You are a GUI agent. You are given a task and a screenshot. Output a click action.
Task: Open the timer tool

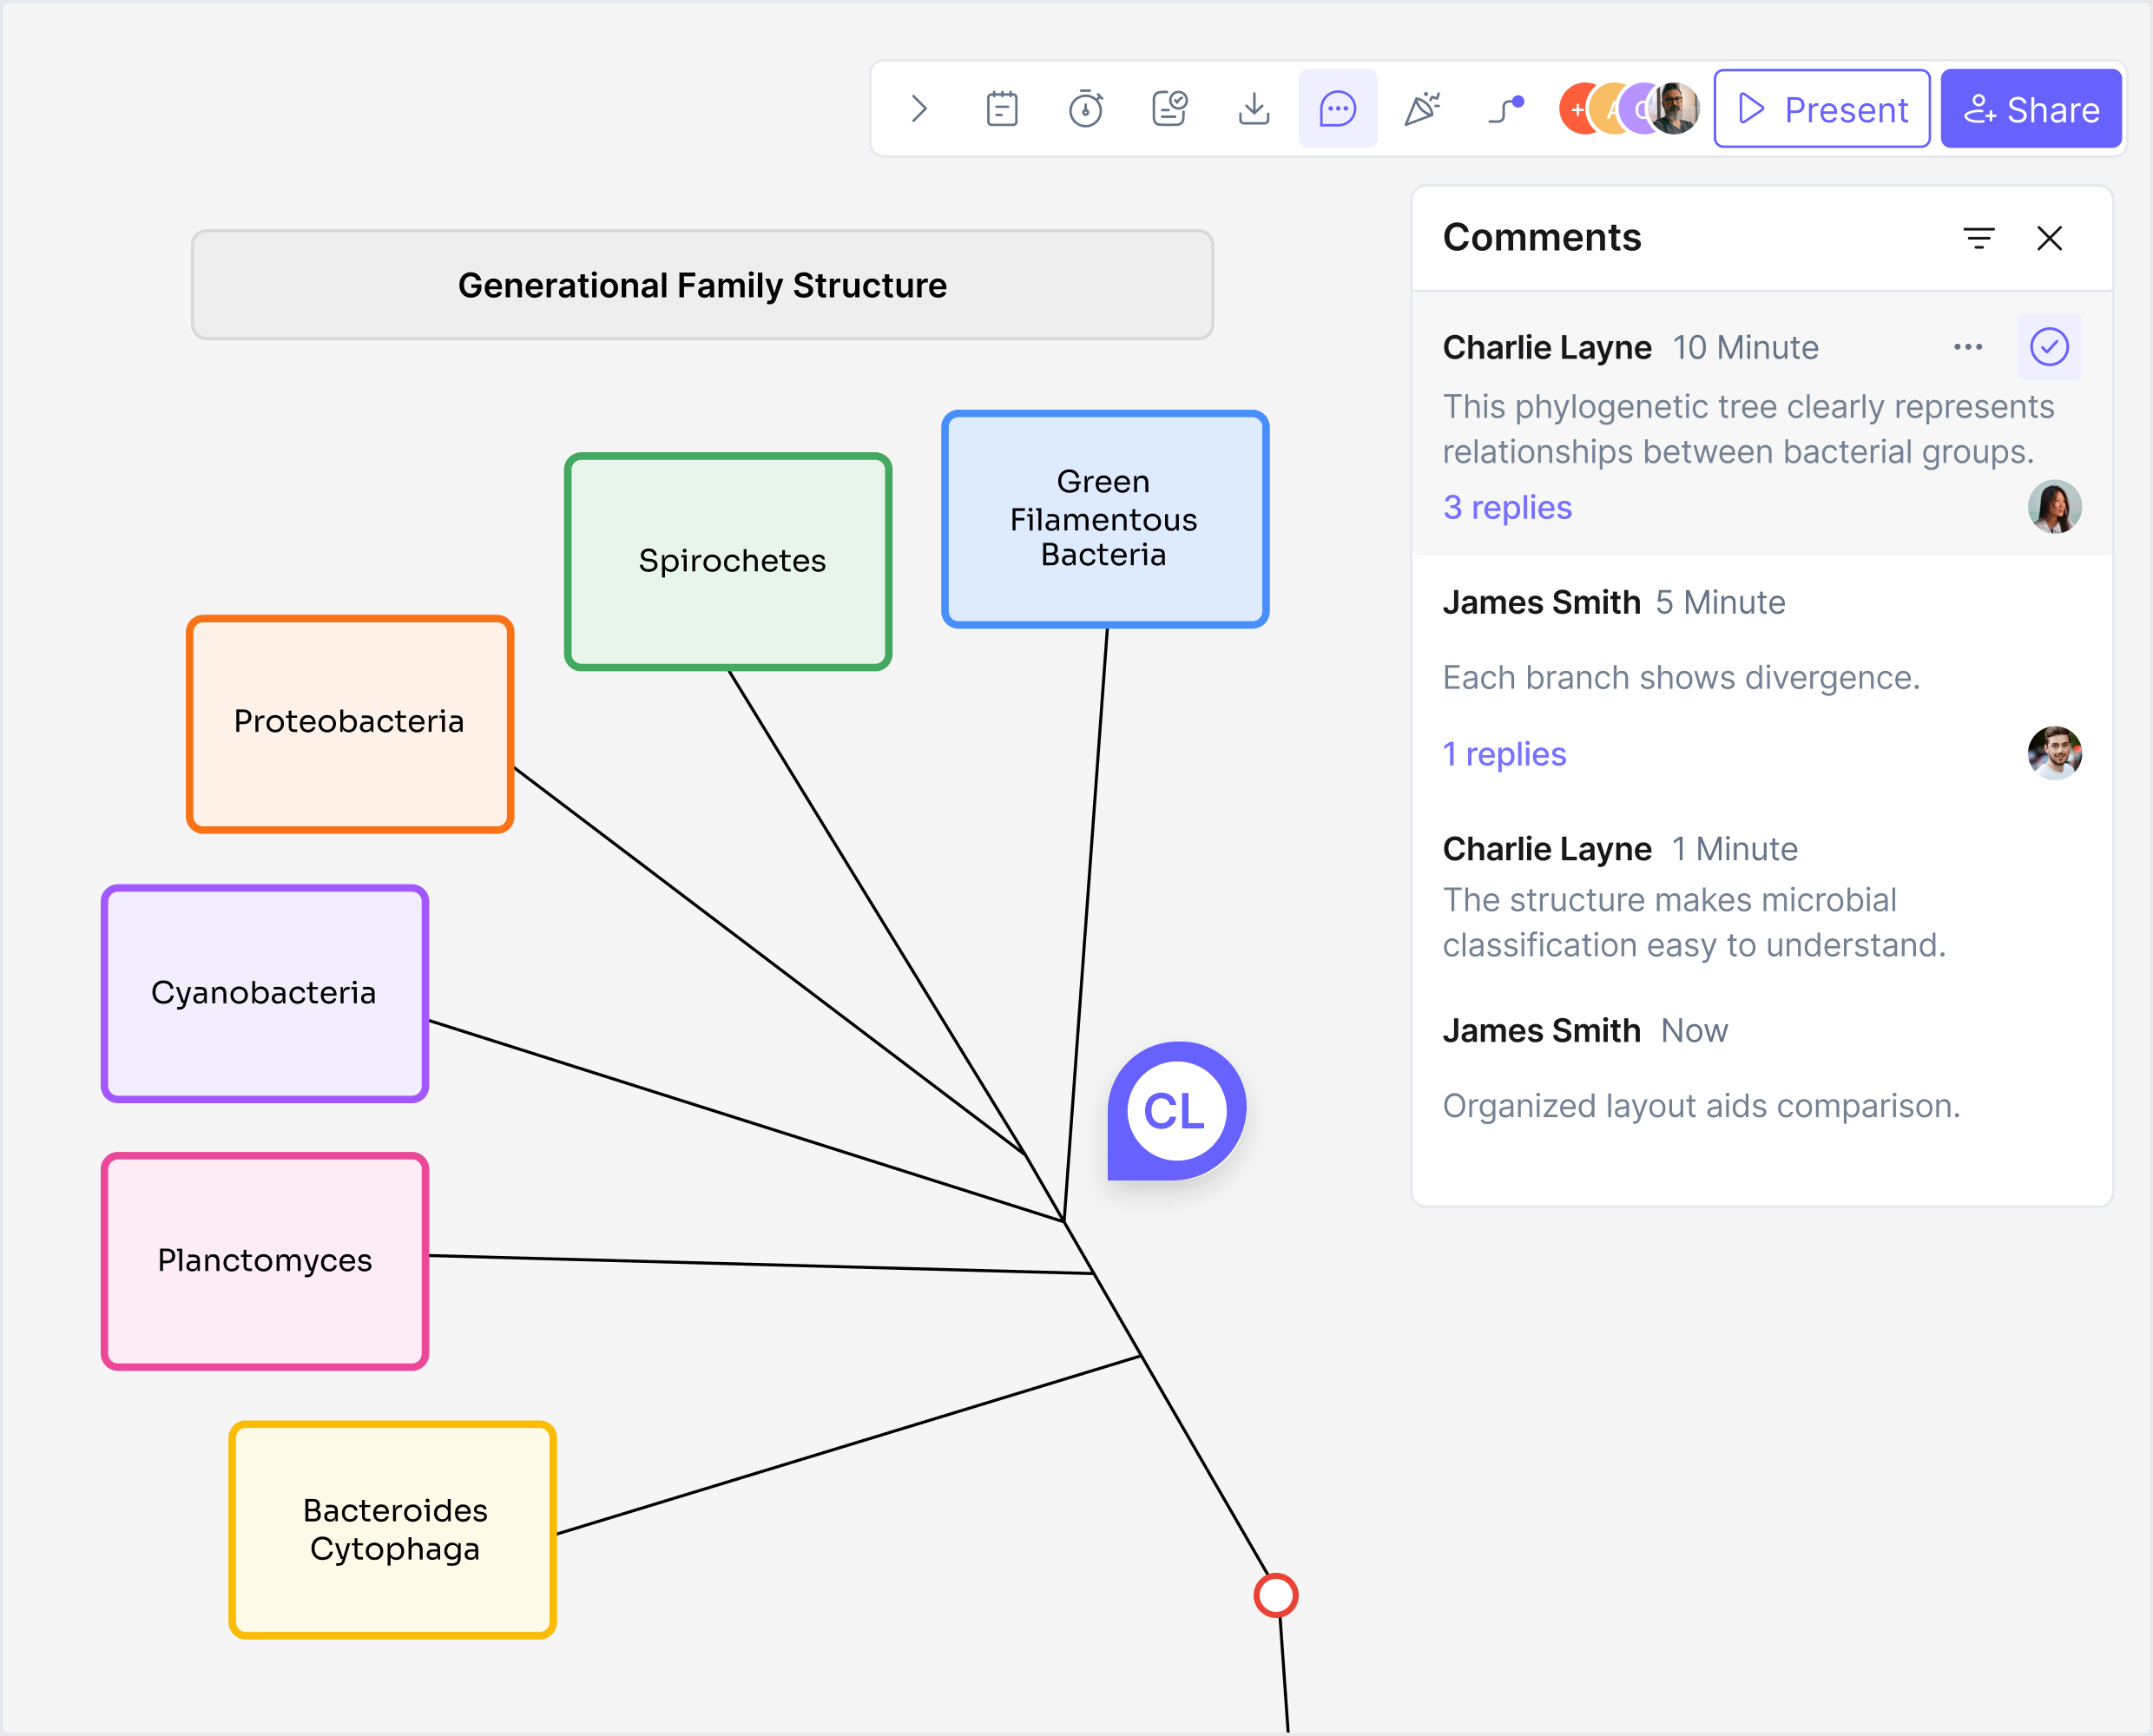click(x=1086, y=109)
